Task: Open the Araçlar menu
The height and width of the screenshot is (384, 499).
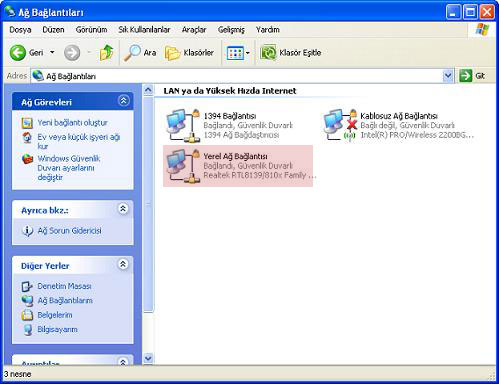Action: point(194,30)
